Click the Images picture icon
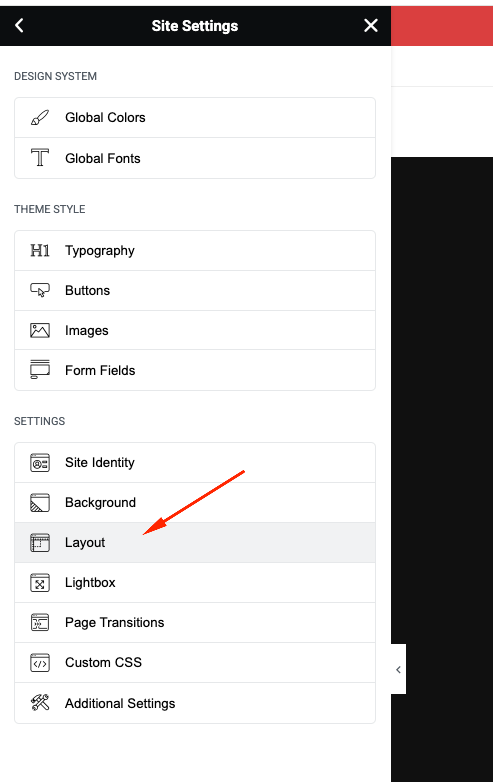This screenshot has width=493, height=782. click(40, 330)
